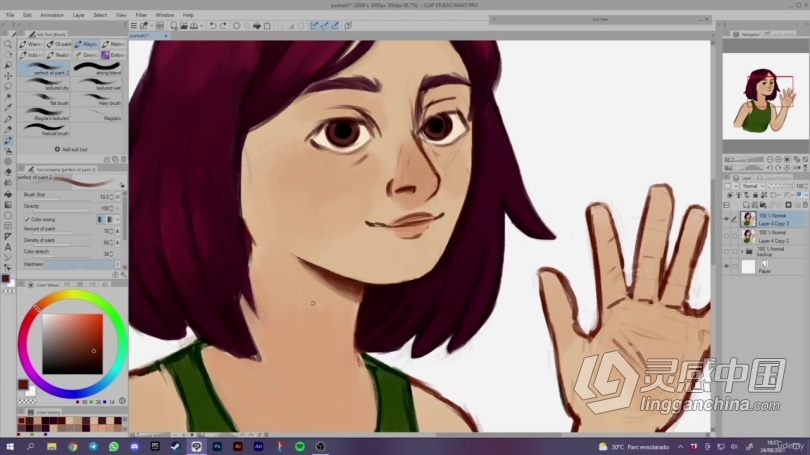Adjust the Navigator zoom slider

(750, 160)
